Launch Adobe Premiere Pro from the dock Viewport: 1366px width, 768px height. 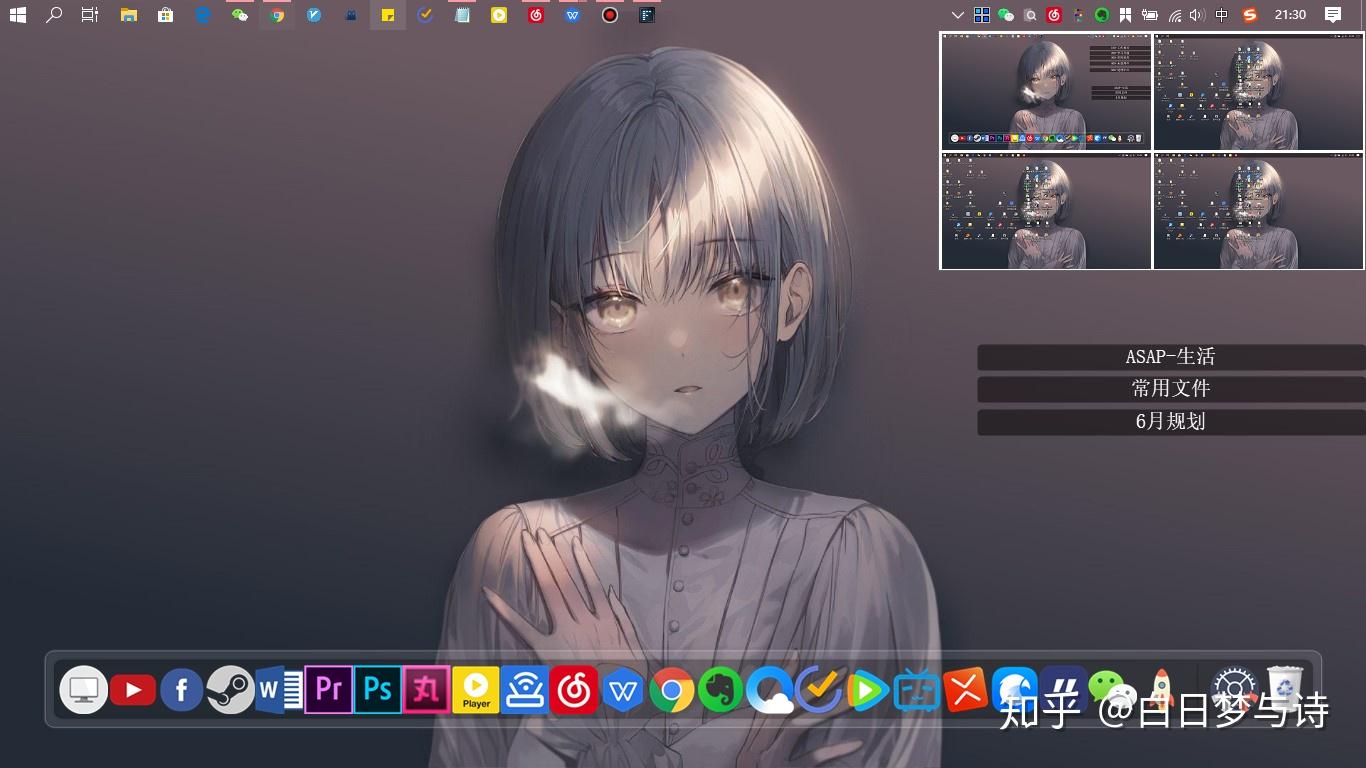pyautogui.click(x=328, y=689)
